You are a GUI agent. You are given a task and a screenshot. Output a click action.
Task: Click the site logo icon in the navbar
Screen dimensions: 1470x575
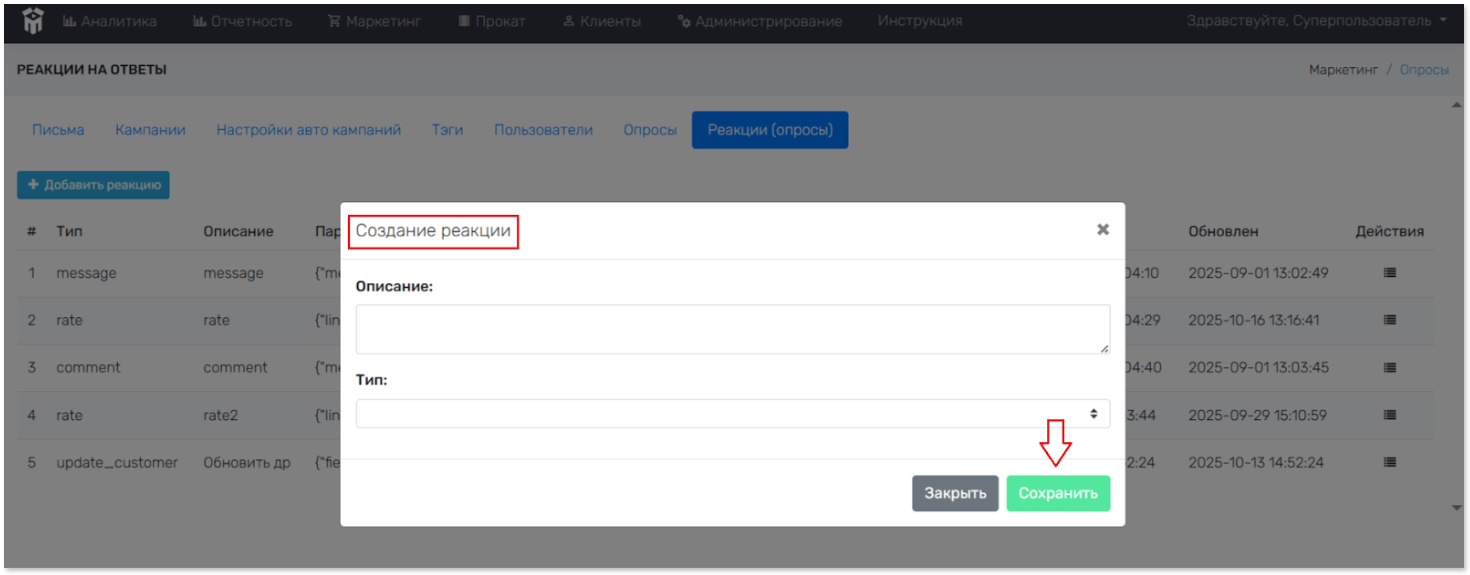[x=34, y=21]
